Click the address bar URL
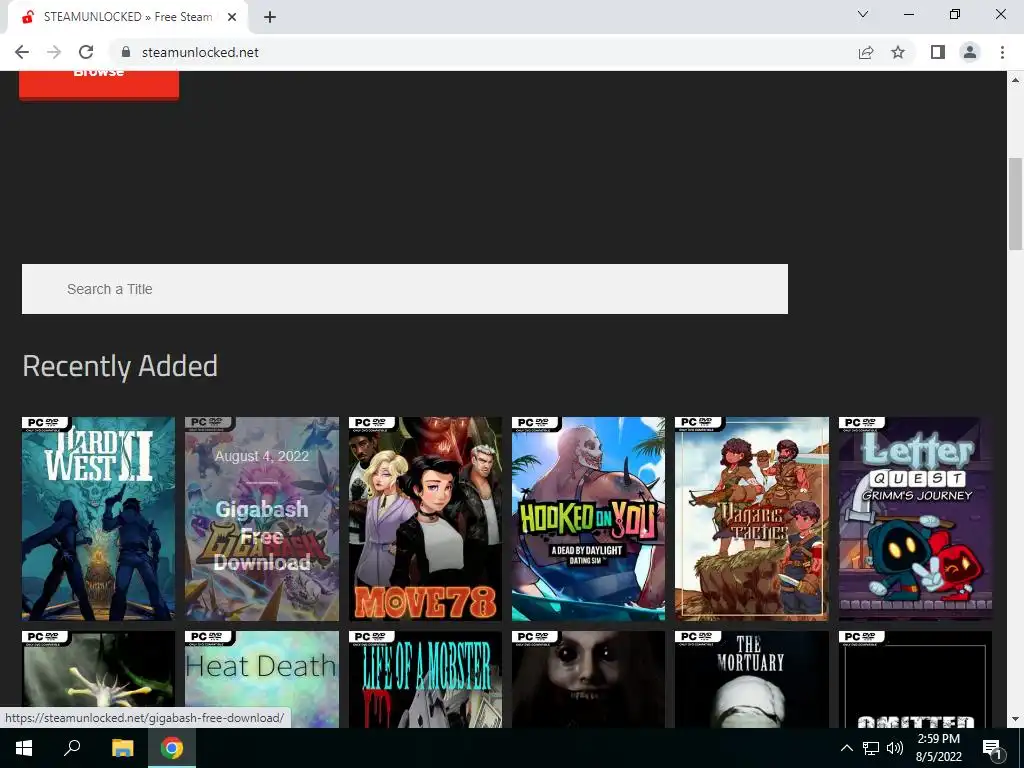Viewport: 1024px width, 768px height. pyautogui.click(x=200, y=52)
